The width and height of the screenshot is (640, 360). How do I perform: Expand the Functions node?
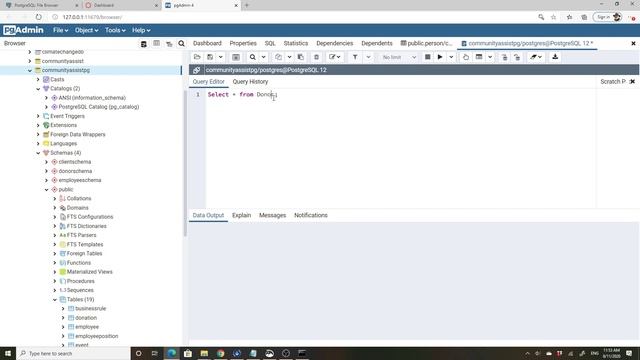[x=55, y=263]
